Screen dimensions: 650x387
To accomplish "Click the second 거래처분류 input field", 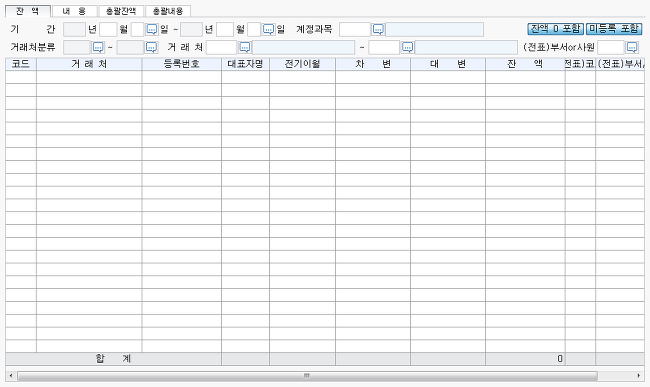I will click(x=130, y=48).
